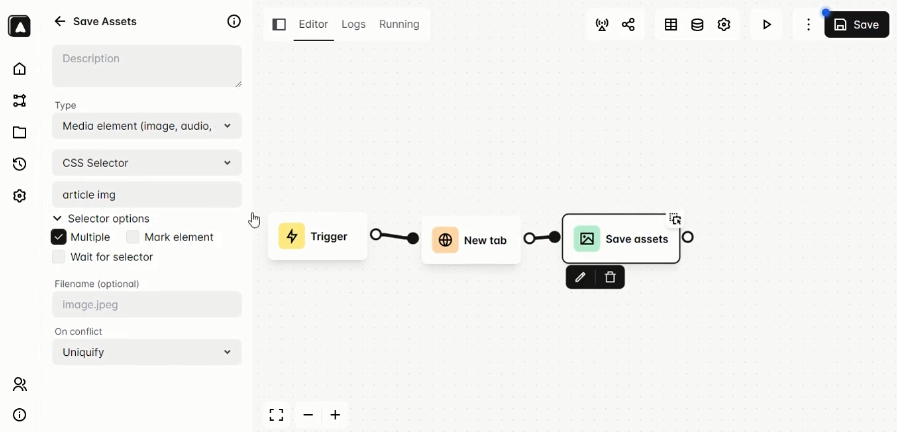Collapse the Selector options section
897x432 pixels.
click(101, 218)
